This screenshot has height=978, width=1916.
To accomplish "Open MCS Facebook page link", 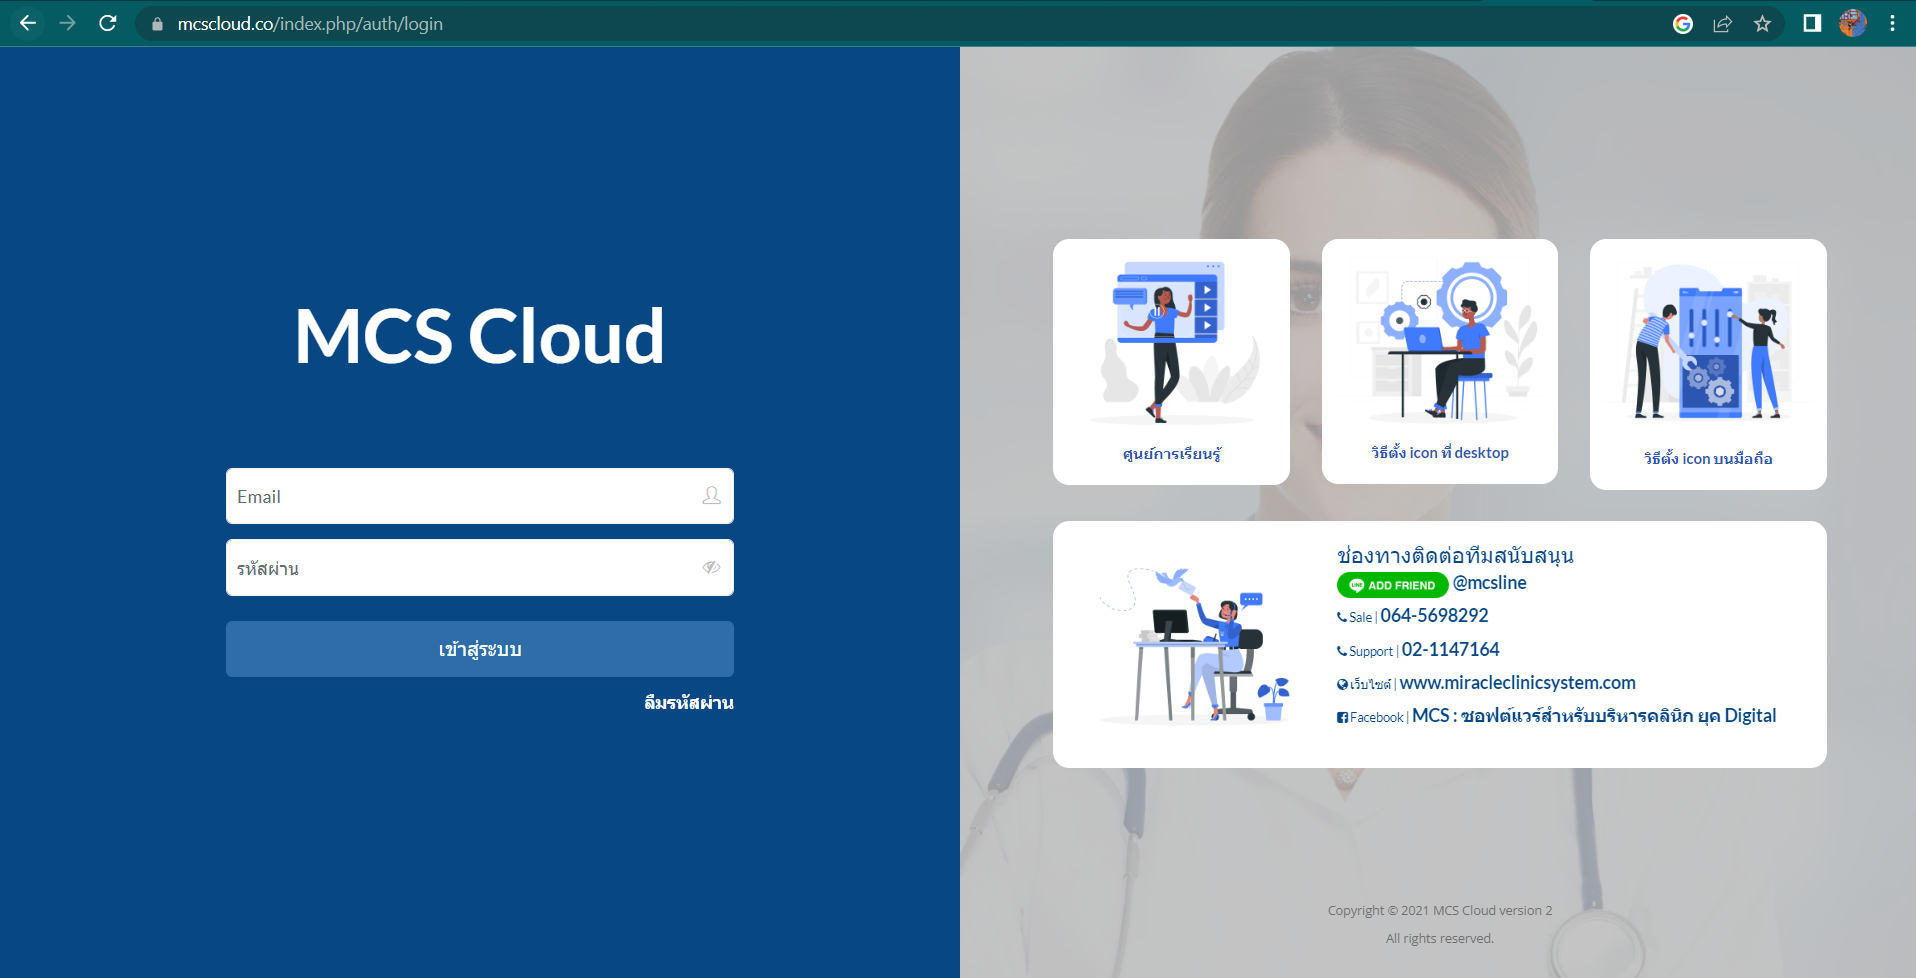I will pos(1594,716).
